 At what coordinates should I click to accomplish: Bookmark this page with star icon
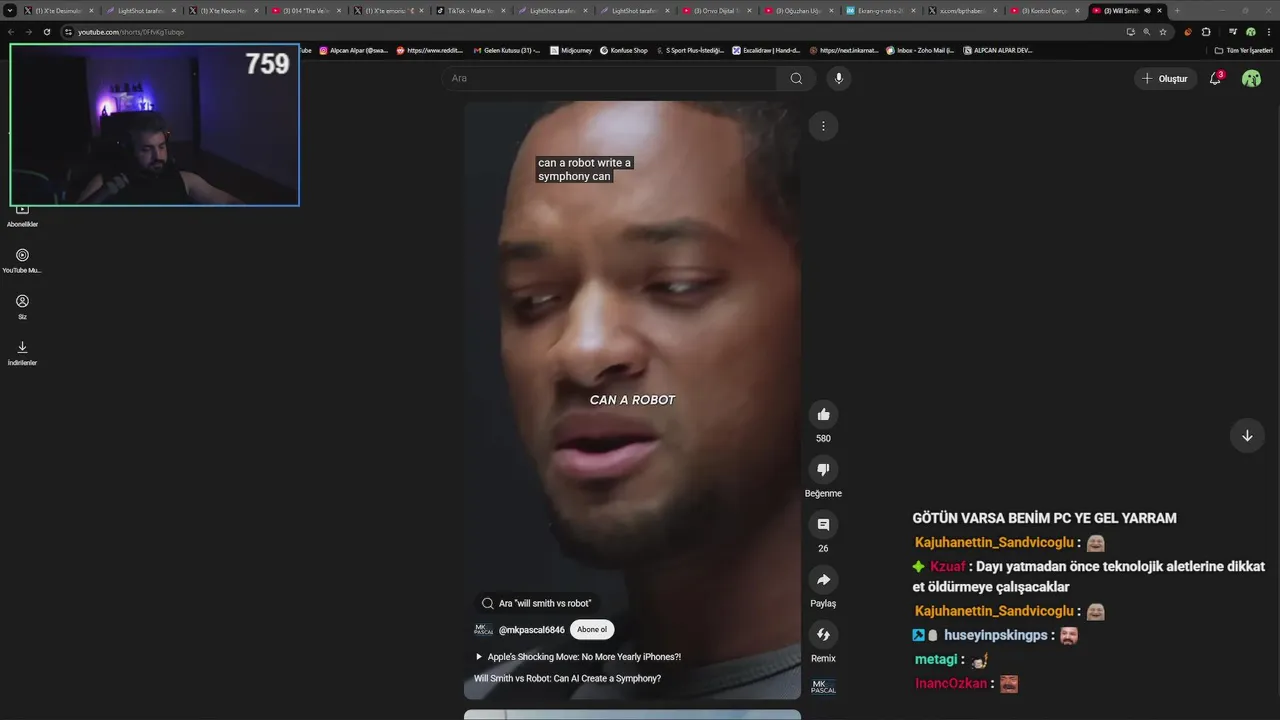[1163, 32]
